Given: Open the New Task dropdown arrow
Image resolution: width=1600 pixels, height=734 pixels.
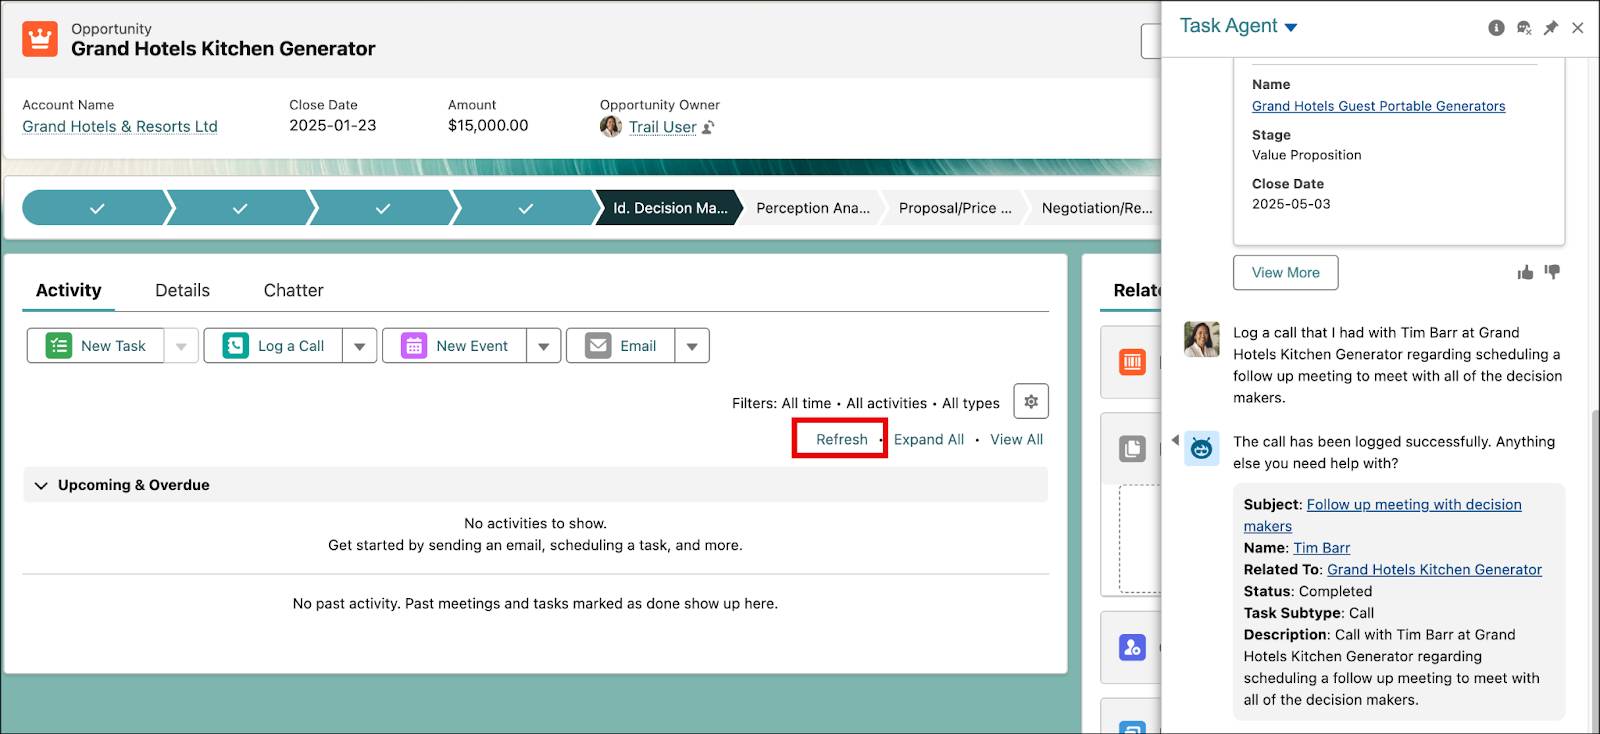Looking at the screenshot, I should (181, 346).
